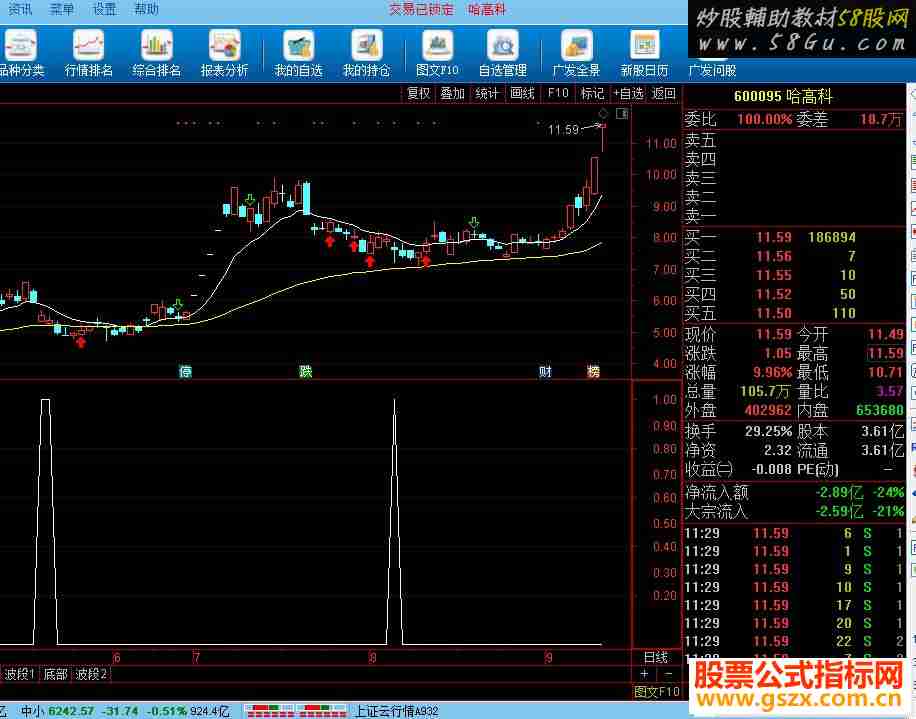Open the 行情排名 quote ranking icon

coord(88,54)
